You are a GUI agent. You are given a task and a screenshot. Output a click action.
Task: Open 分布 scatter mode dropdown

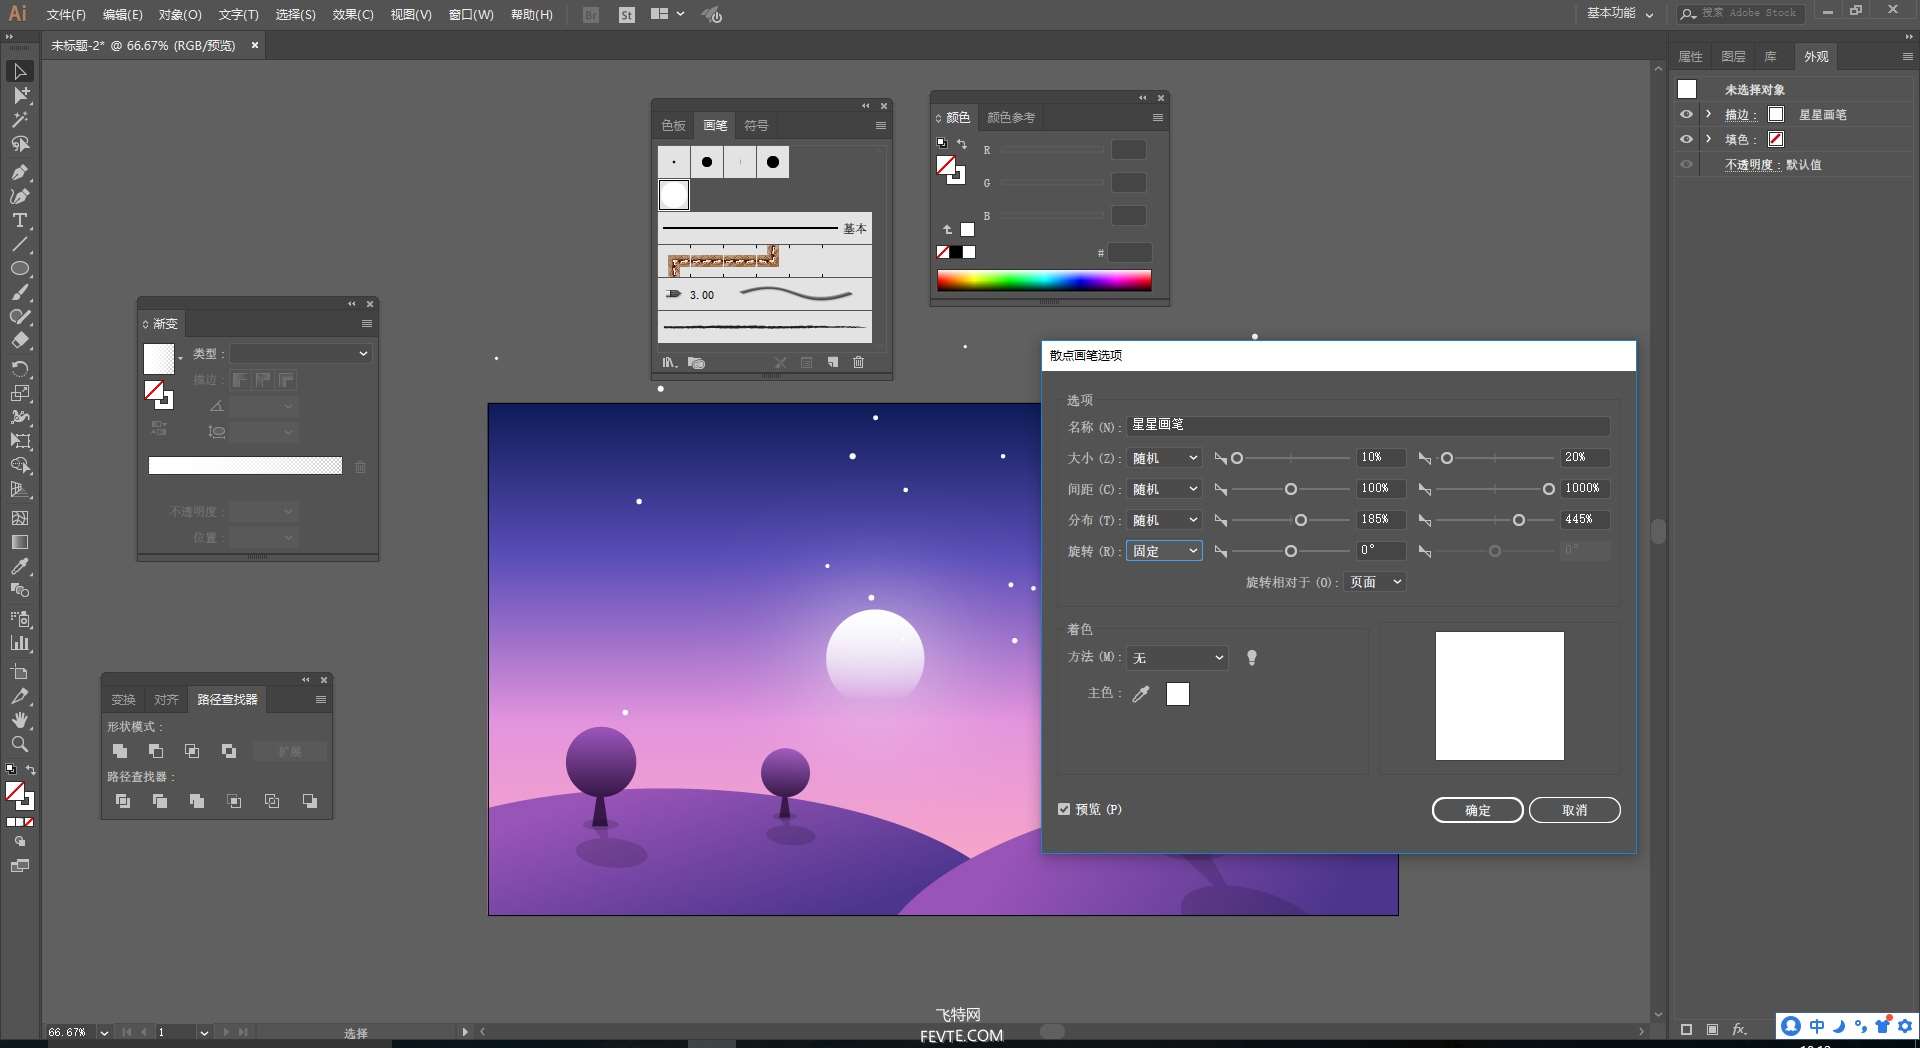[x=1164, y=520]
